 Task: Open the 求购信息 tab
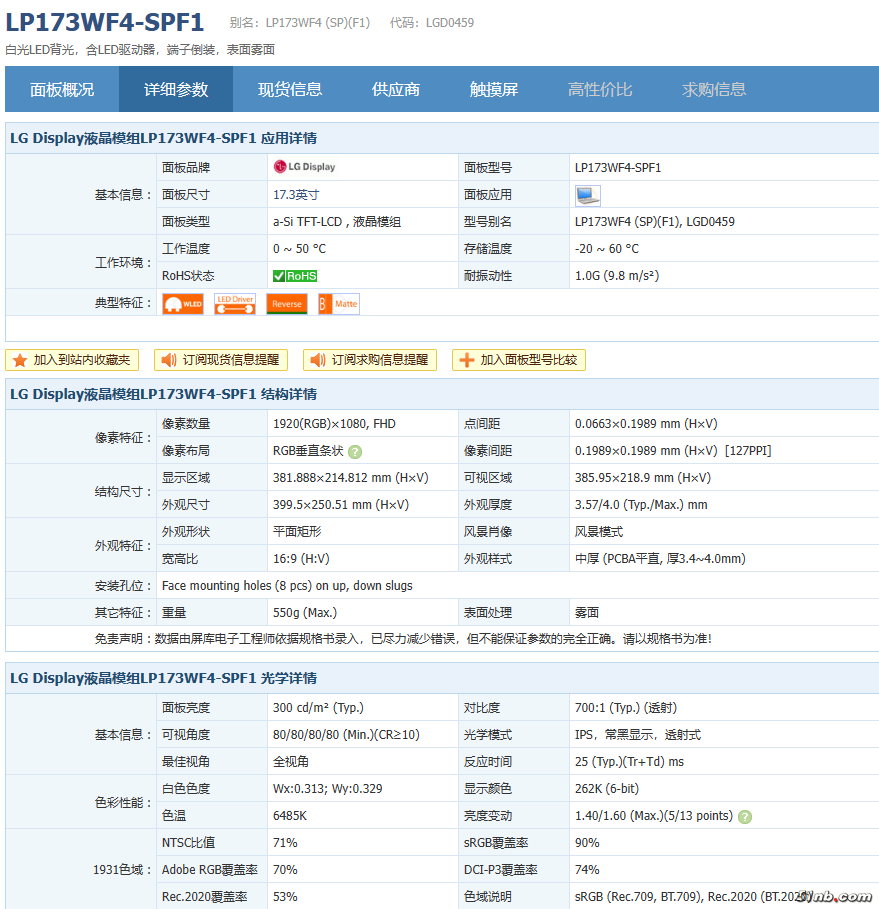click(714, 89)
